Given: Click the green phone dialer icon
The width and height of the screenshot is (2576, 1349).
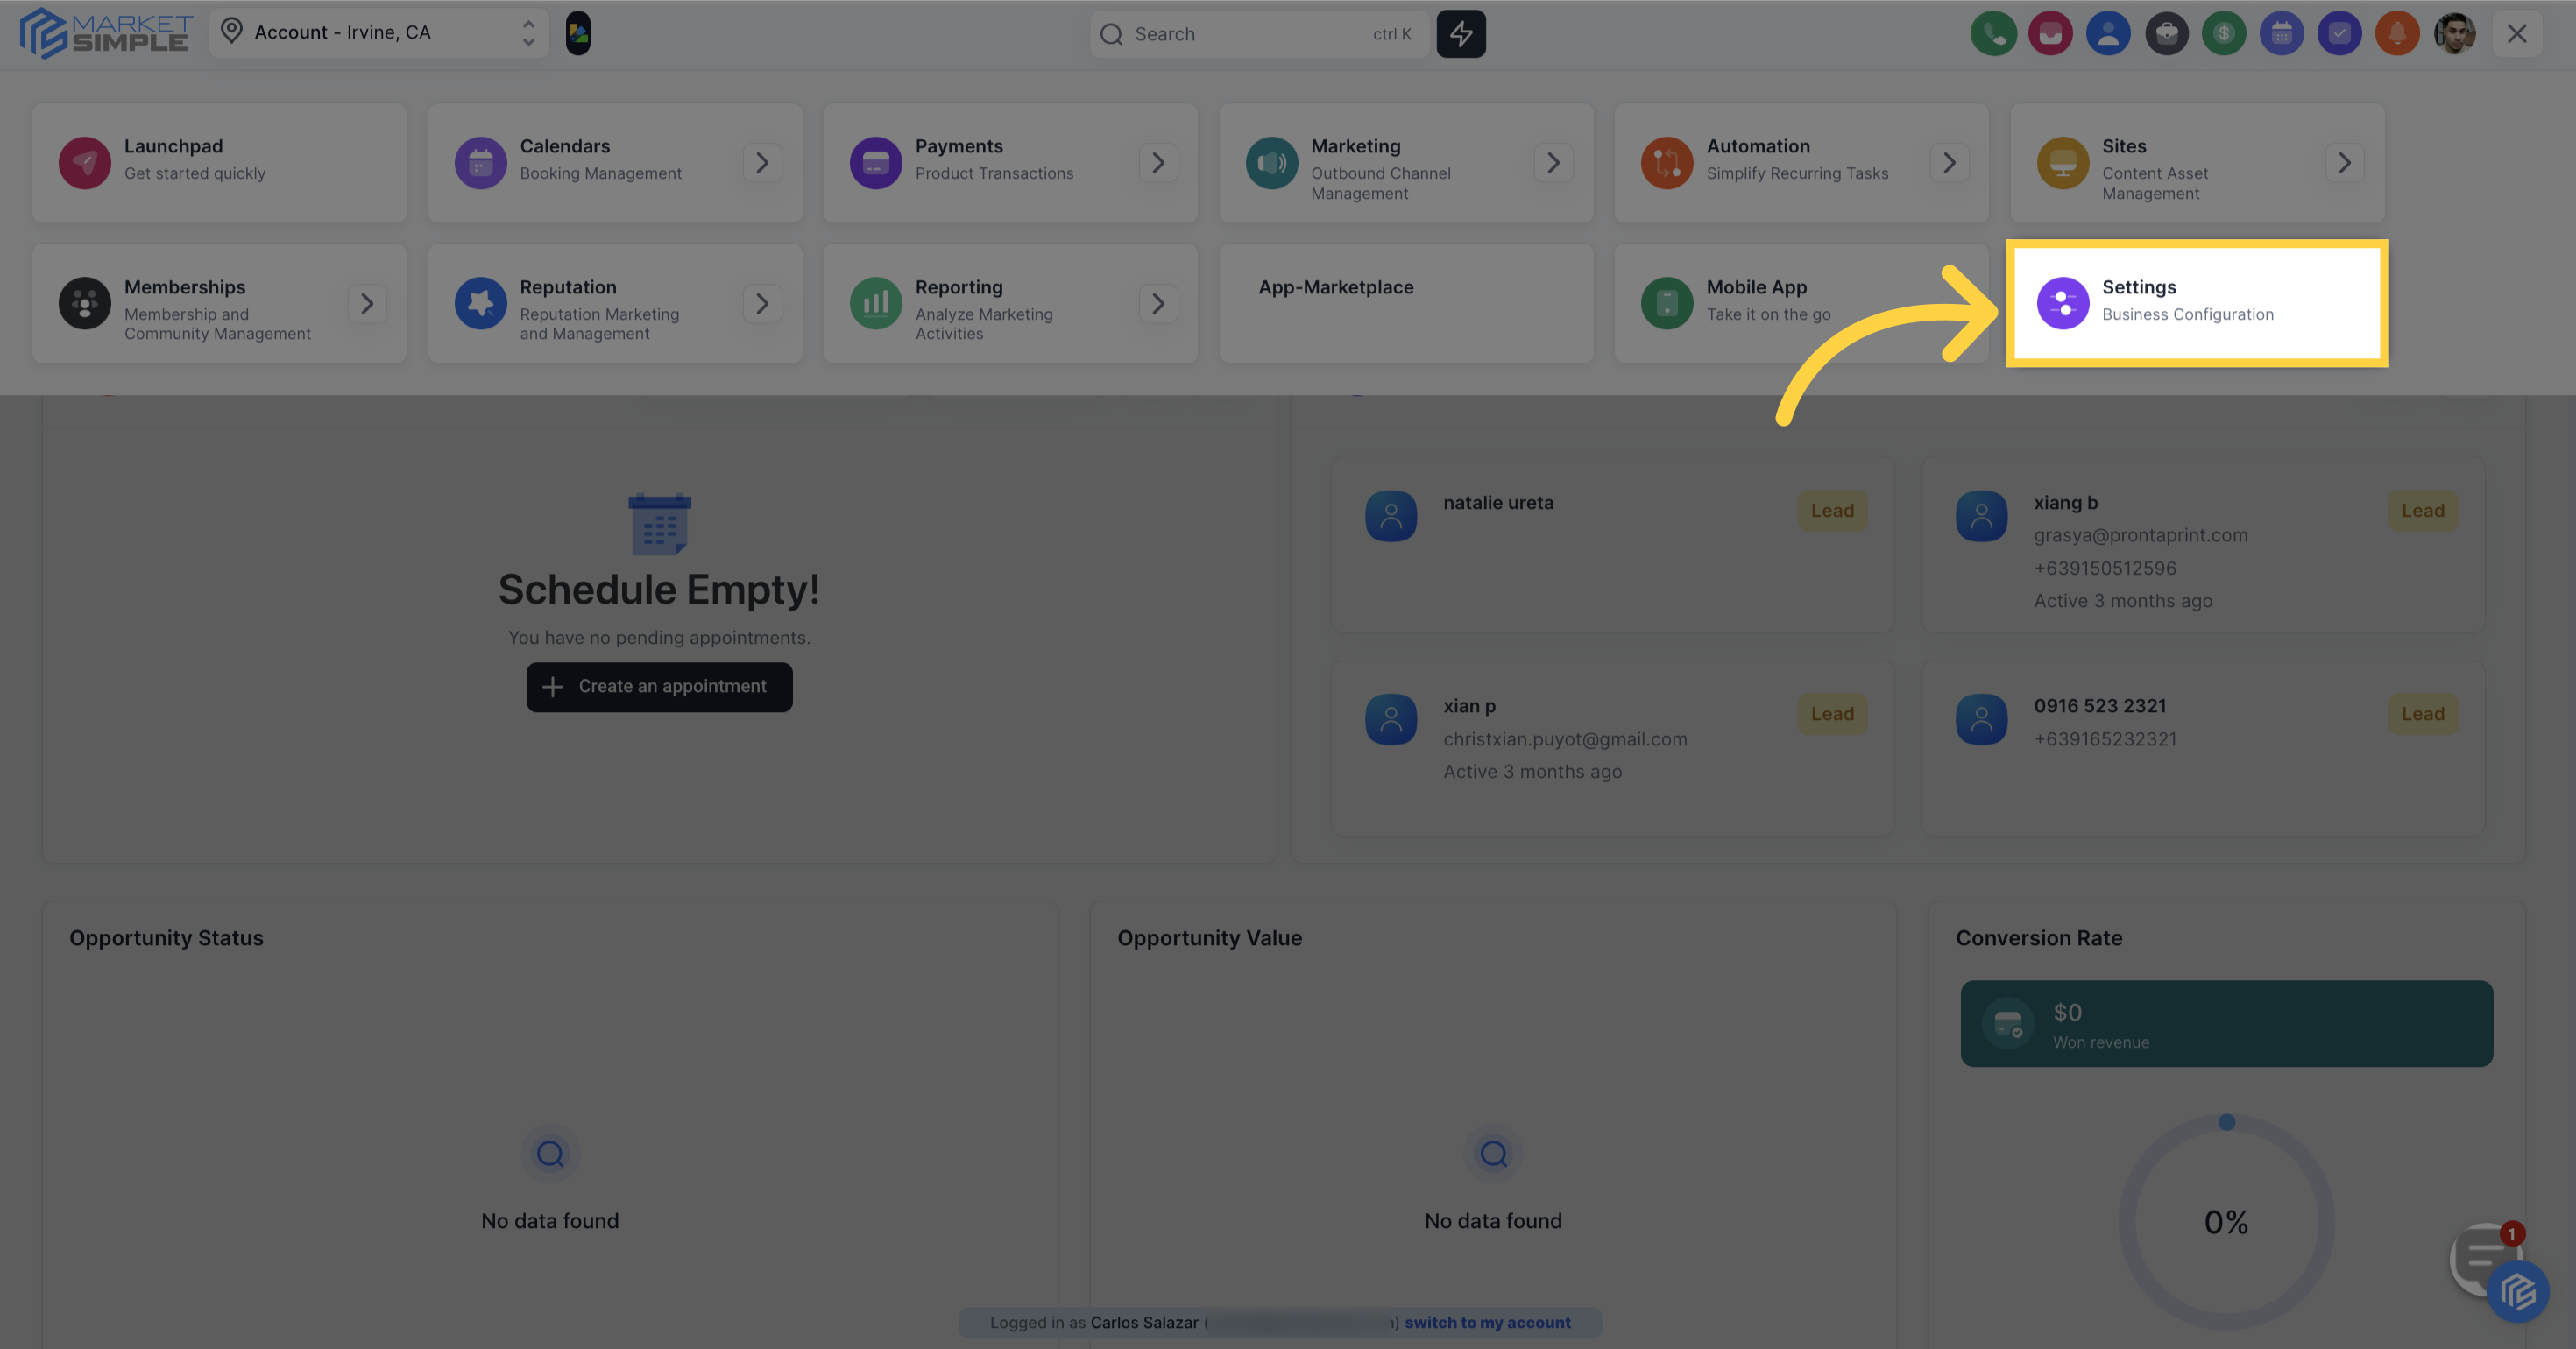Looking at the screenshot, I should point(1993,34).
